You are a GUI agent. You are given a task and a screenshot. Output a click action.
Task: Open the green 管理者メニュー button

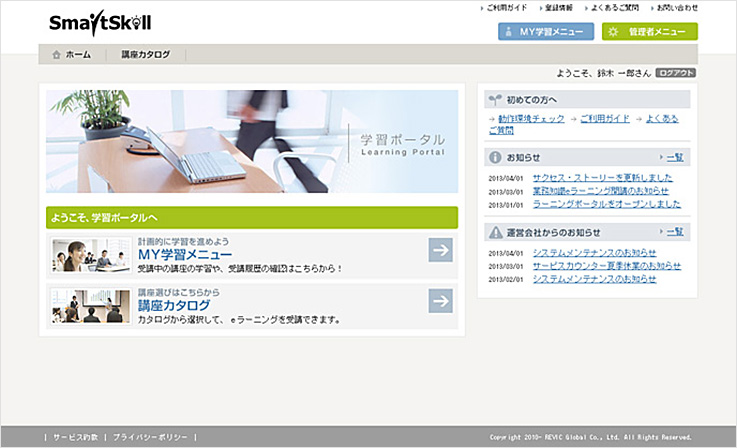tap(650, 32)
